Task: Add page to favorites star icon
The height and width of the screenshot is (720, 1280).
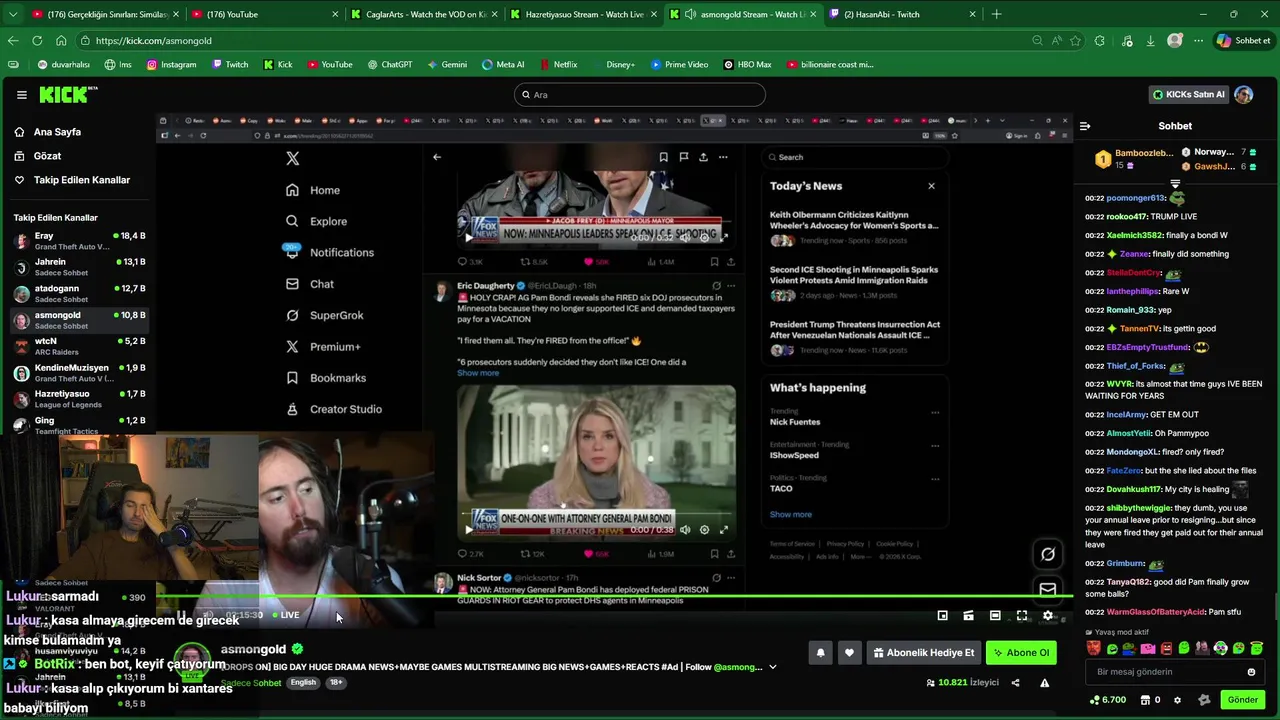Action: click(1076, 41)
